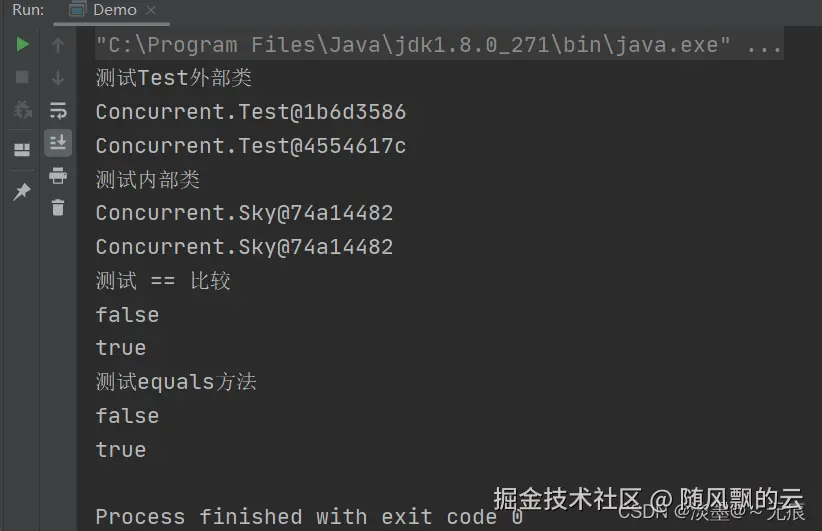The height and width of the screenshot is (531, 822).
Task: Click the Stop process square icon
Action: [22, 77]
